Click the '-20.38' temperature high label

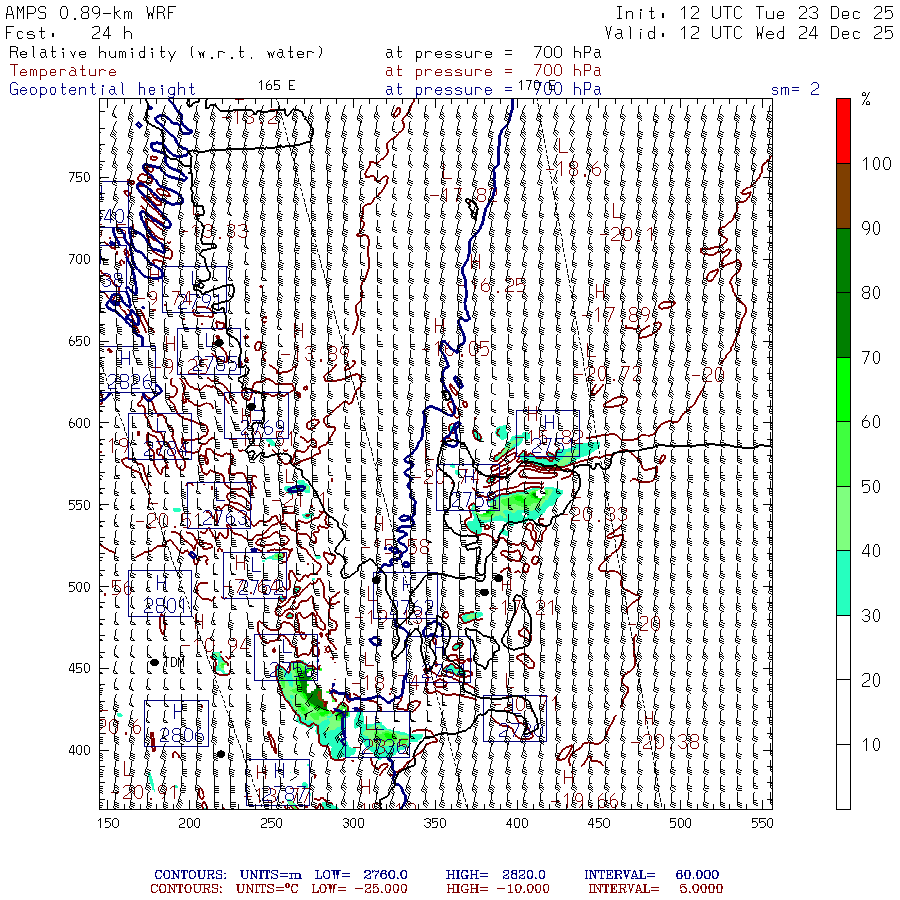pyautogui.click(x=665, y=742)
